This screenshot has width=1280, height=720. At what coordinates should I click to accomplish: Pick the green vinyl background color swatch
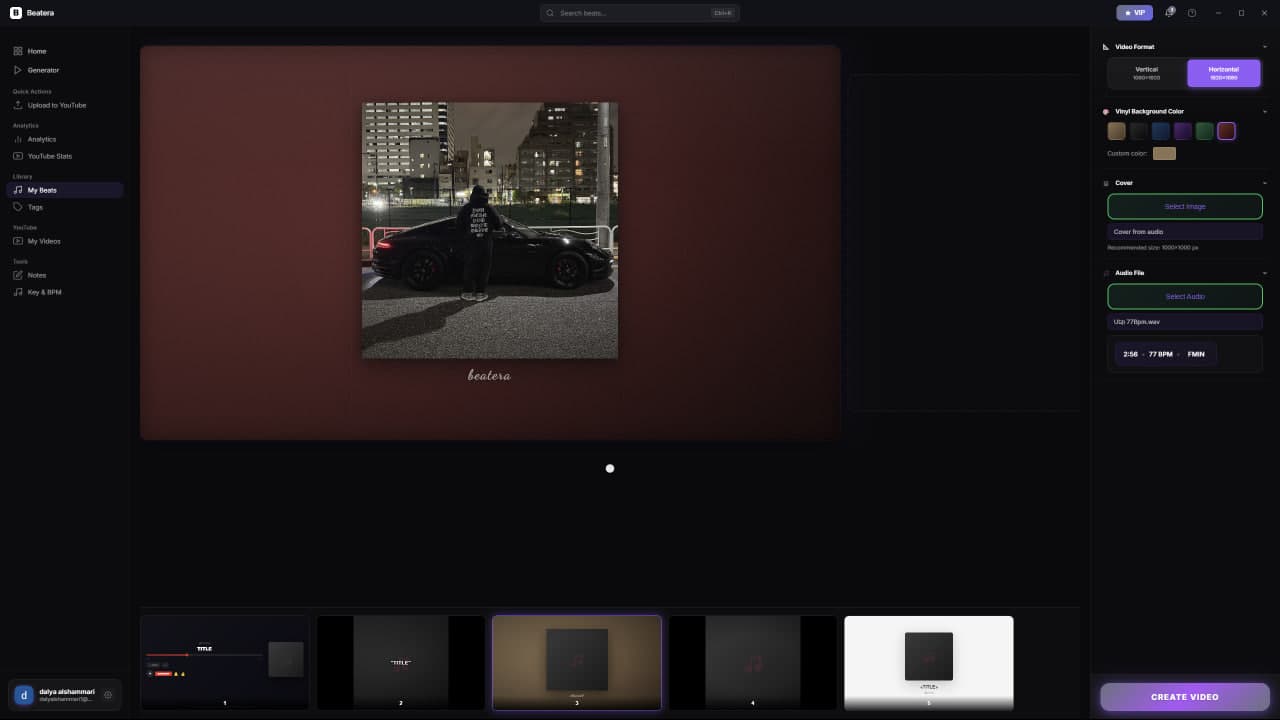click(1204, 130)
